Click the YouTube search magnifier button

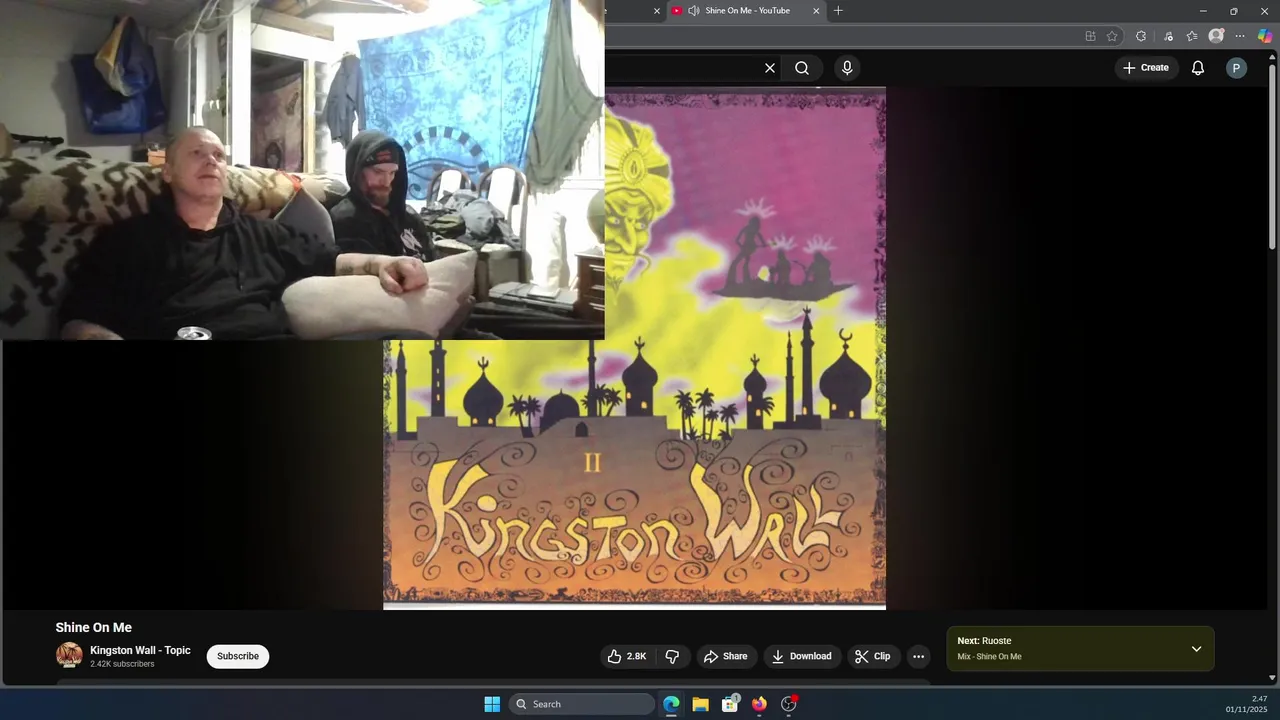802,68
